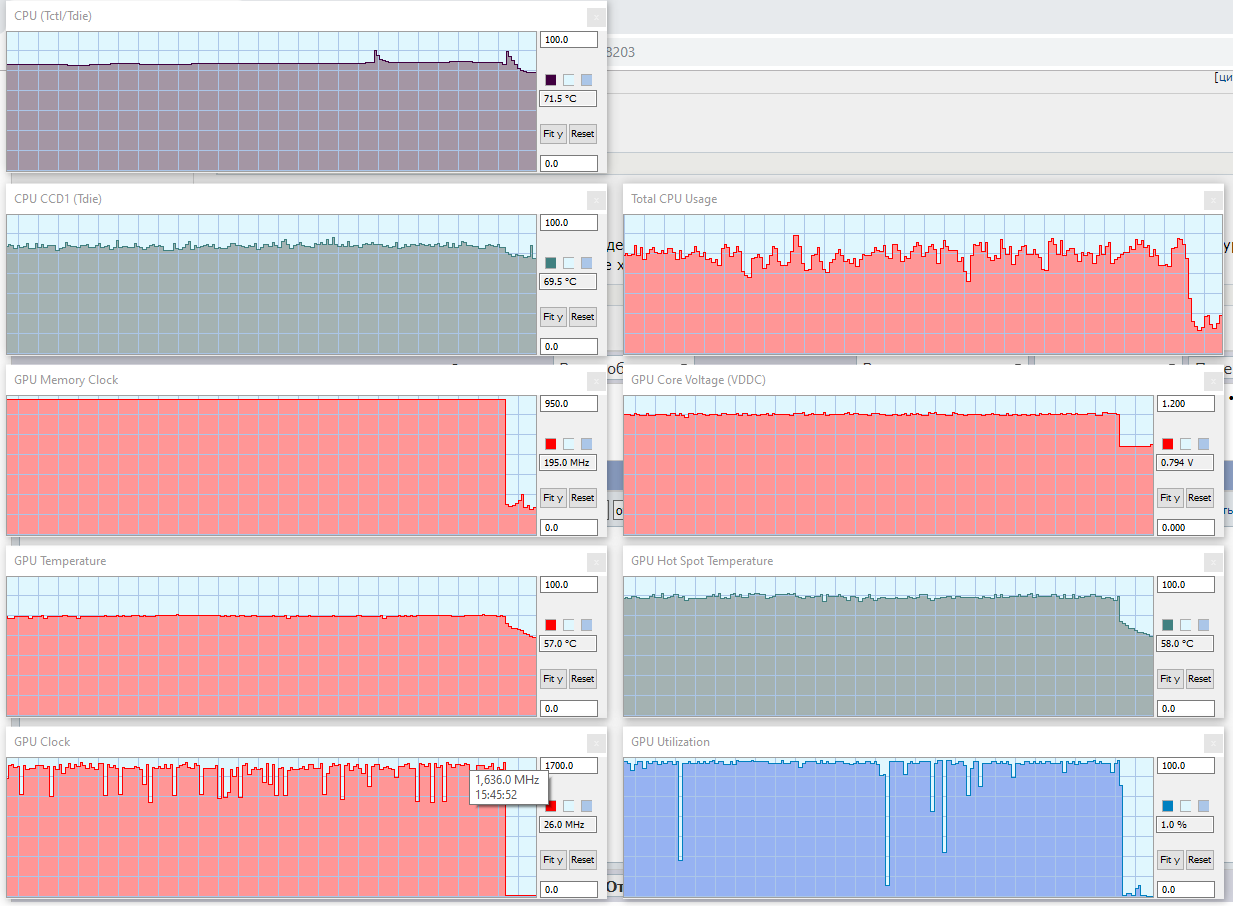This screenshot has width=1233, height=906.
Task: Open blue grid color swatch in CPU (Tctl/Tdie)
Action: (586, 80)
